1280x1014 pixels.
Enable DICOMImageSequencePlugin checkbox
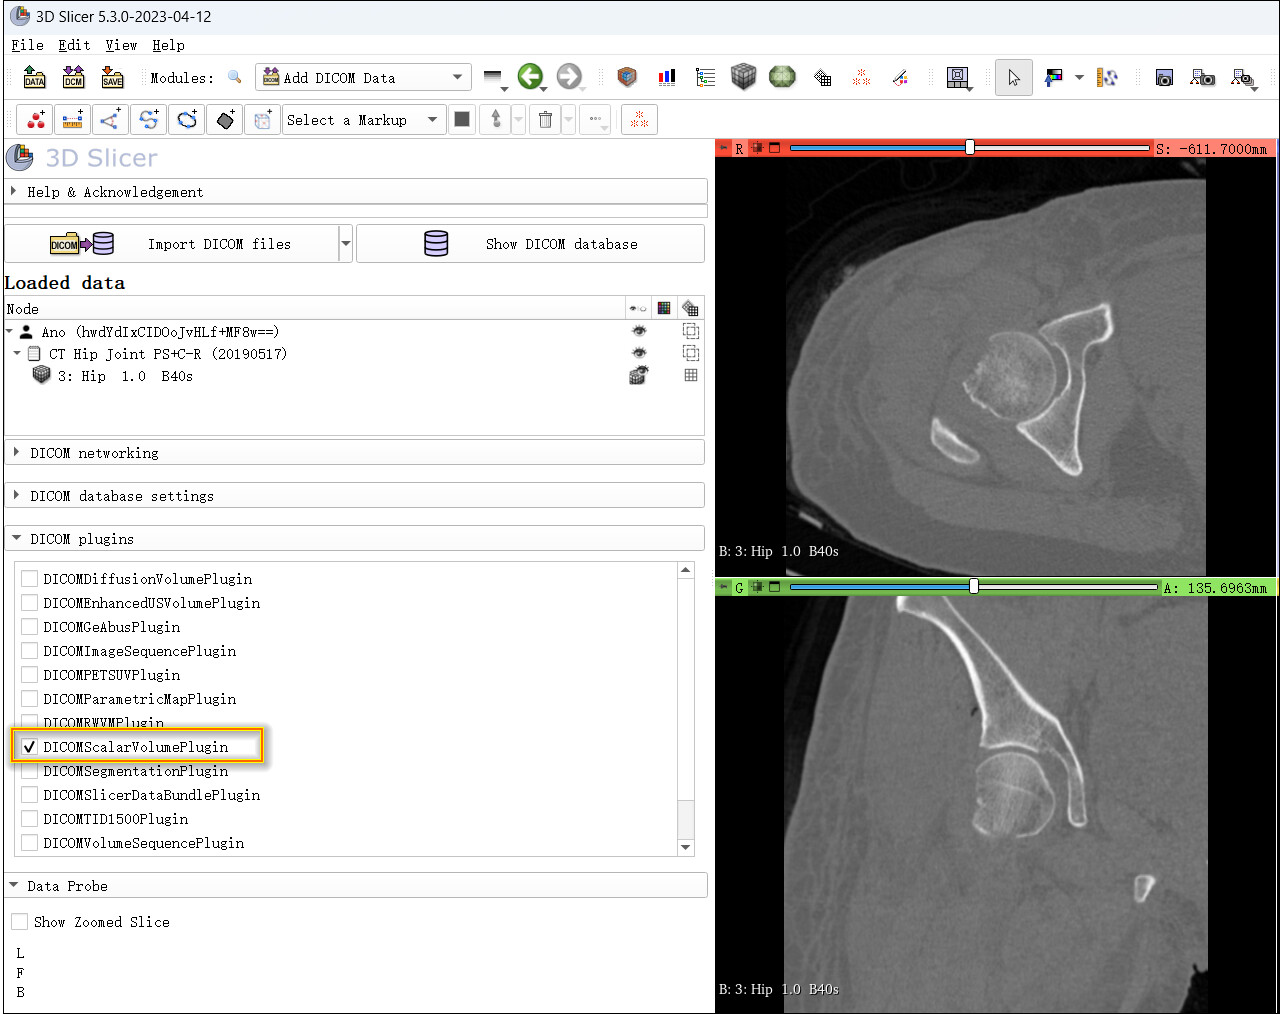29,651
